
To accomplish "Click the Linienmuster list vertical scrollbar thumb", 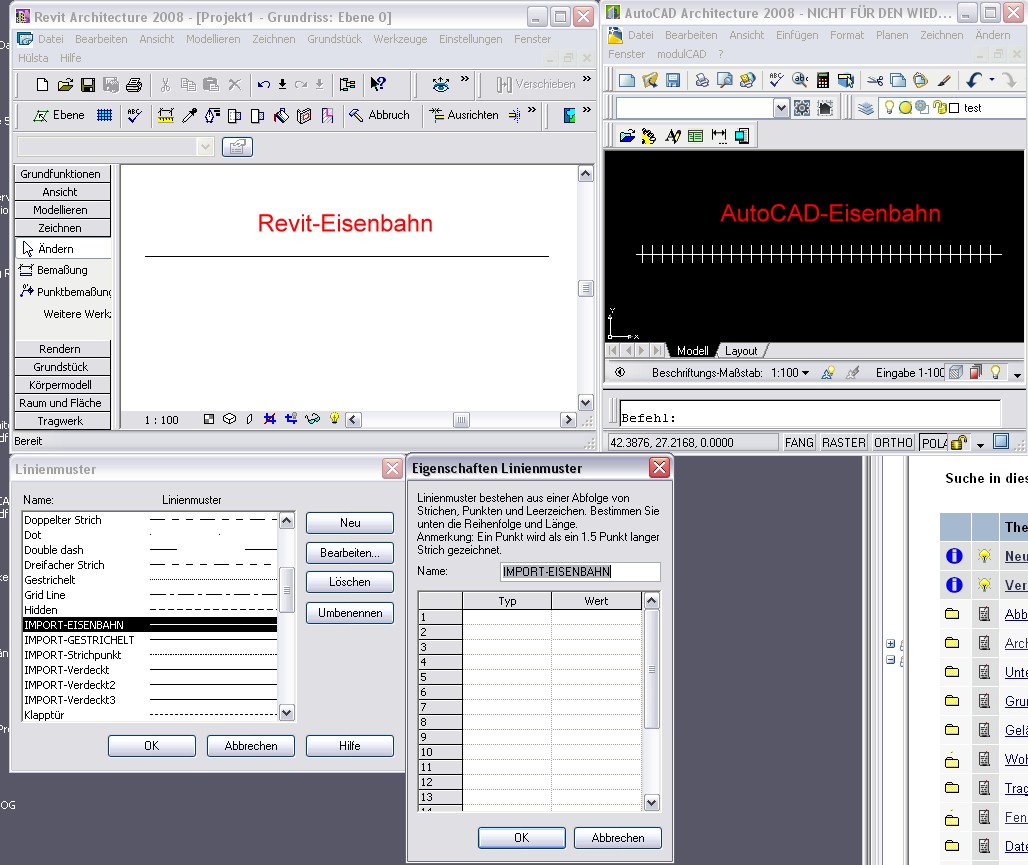I will [x=287, y=590].
